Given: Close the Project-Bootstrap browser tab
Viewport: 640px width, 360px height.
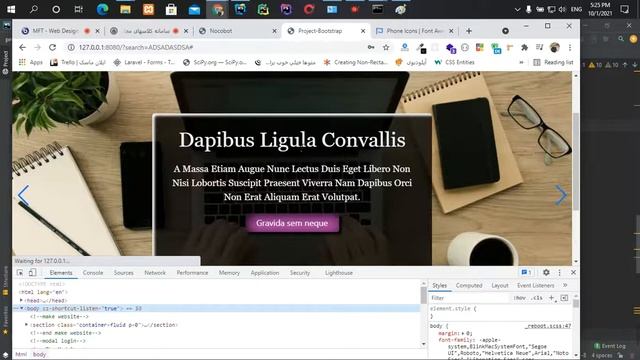Looking at the screenshot, I should pos(363,31).
